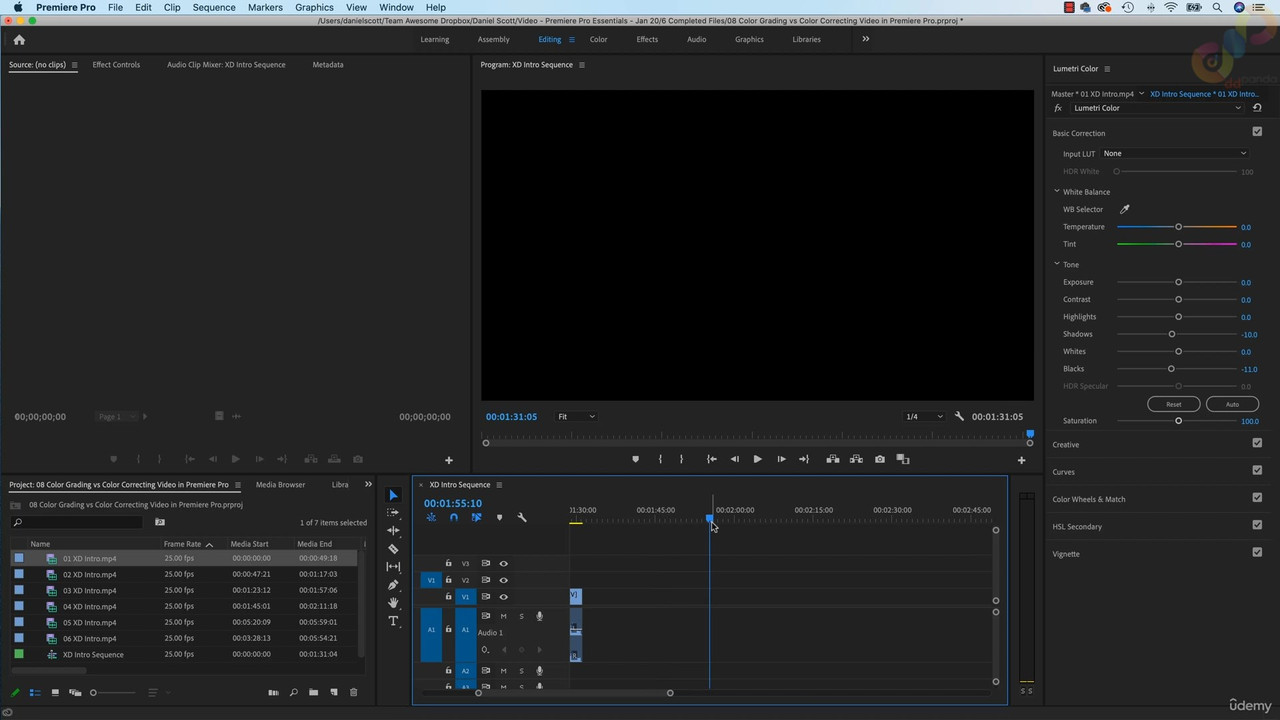Viewport: 1280px width, 720px height.
Task: Open the Graphics menu
Action: tap(314, 7)
